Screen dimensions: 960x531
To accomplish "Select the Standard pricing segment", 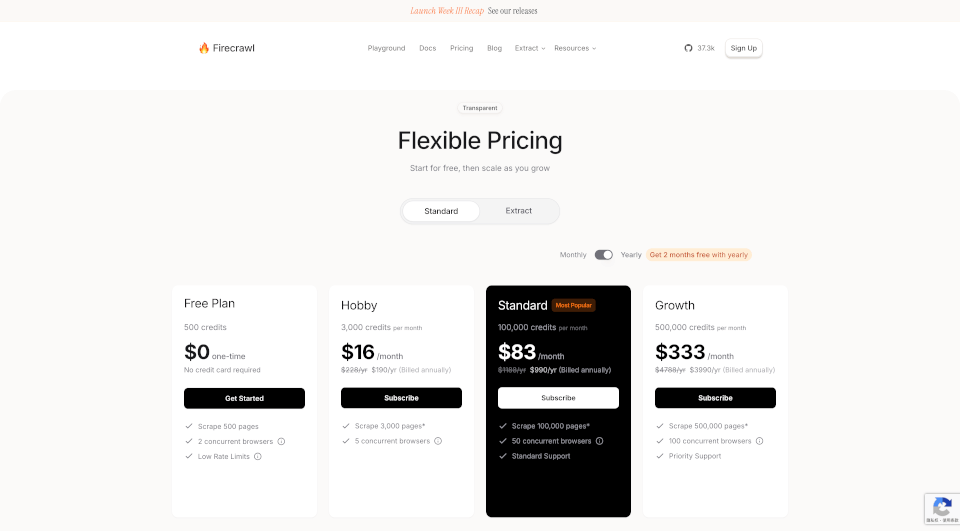I will [441, 211].
